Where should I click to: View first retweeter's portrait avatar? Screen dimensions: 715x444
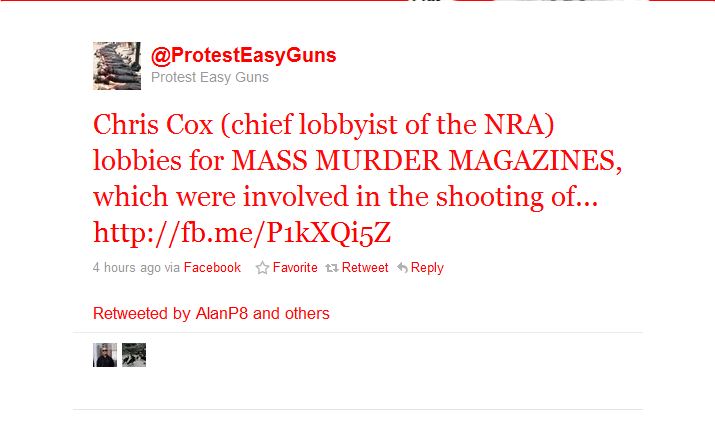[105, 355]
